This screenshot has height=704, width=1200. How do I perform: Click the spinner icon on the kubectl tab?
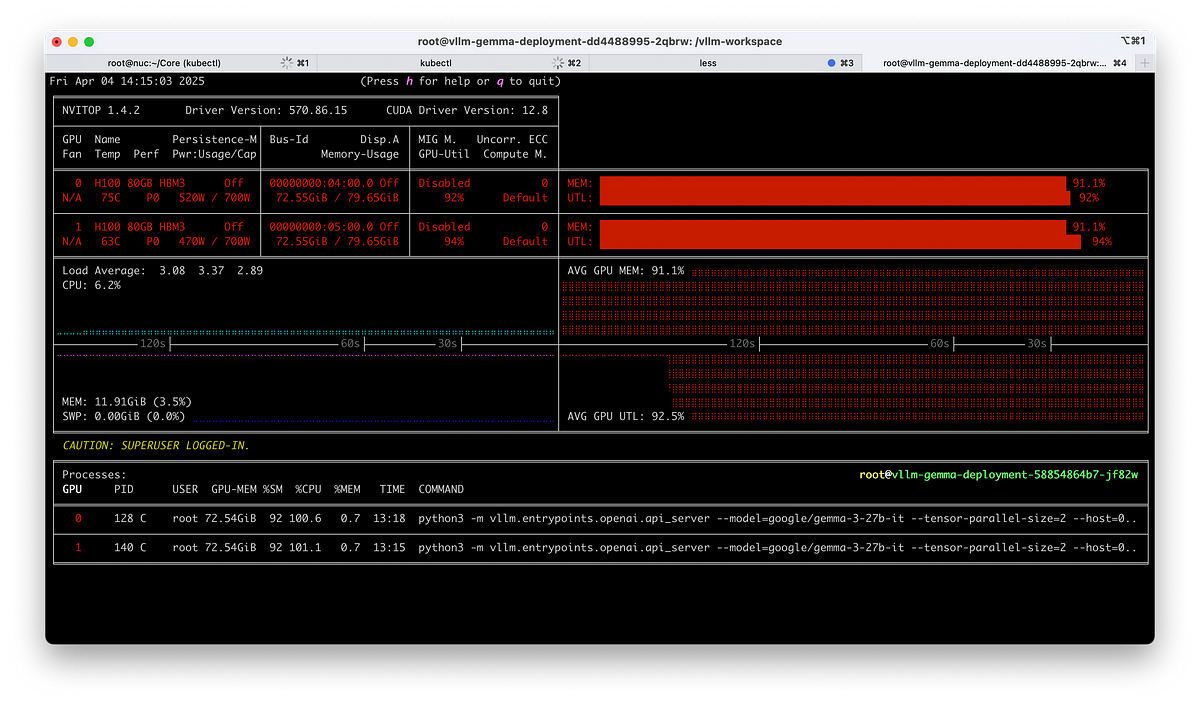(x=558, y=63)
